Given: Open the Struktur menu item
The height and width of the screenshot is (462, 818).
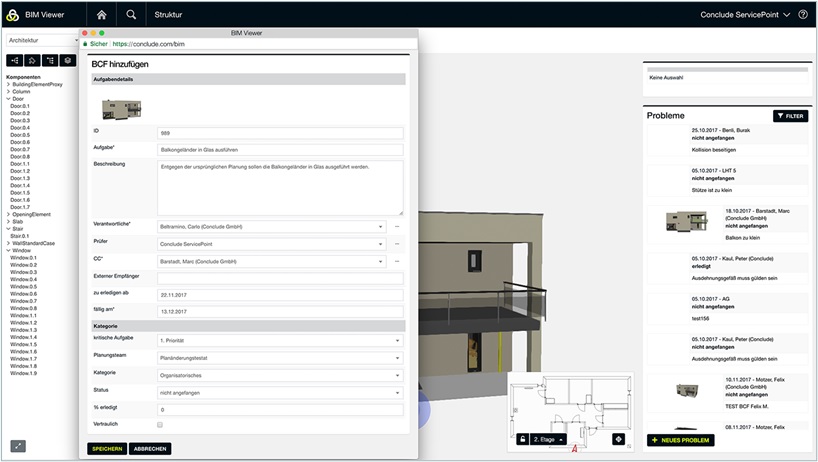Looking at the screenshot, I should click(x=168, y=15).
